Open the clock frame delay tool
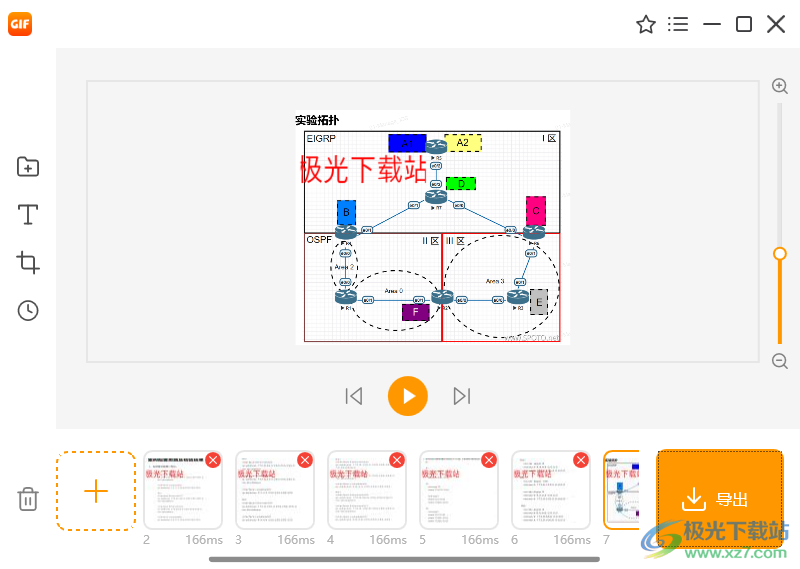 pos(28,310)
